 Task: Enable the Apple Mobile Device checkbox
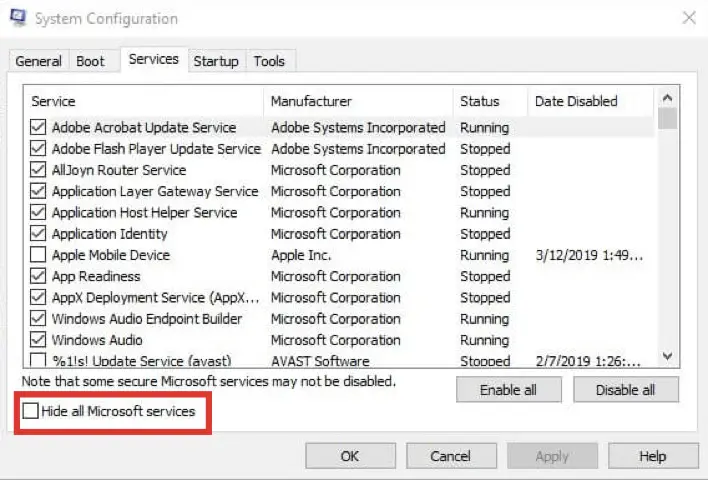tap(38, 255)
